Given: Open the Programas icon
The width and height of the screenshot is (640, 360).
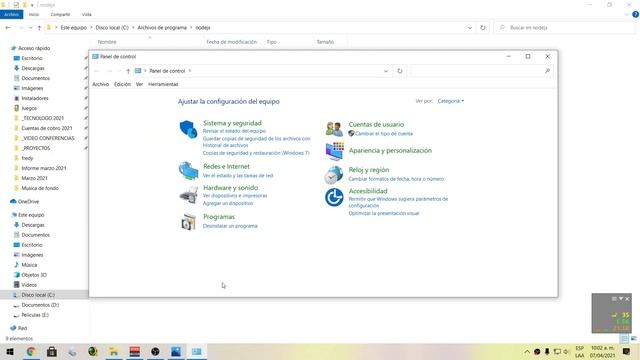Looking at the screenshot, I should 188,222.
